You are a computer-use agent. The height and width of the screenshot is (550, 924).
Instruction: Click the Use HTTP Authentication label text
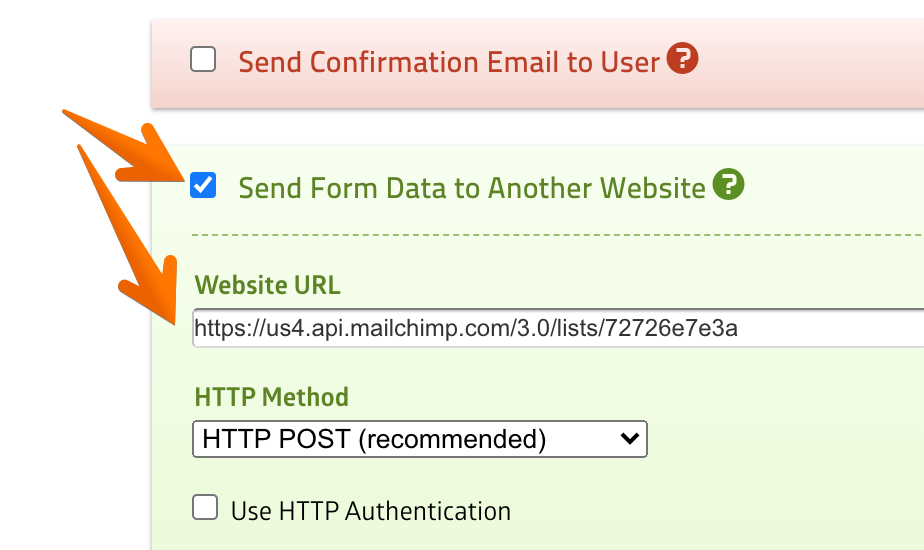[370, 511]
